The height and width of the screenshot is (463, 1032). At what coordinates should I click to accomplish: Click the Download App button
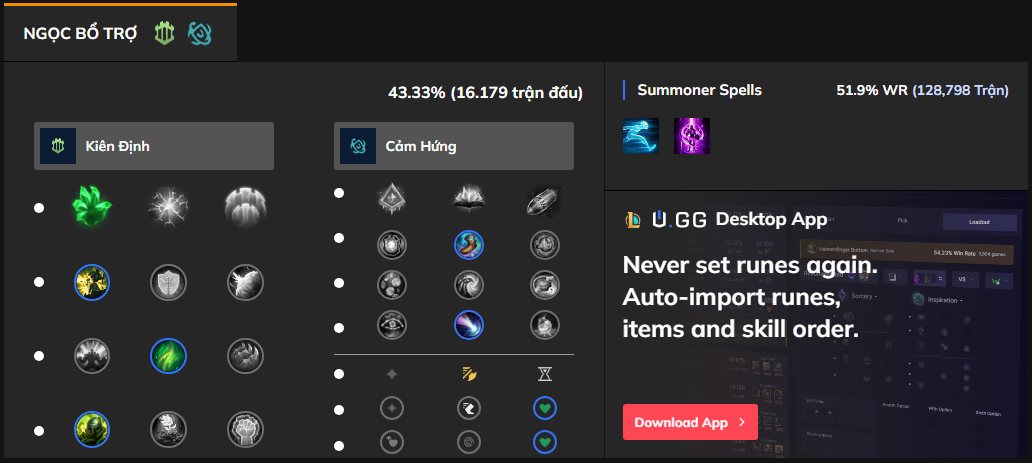coord(689,422)
